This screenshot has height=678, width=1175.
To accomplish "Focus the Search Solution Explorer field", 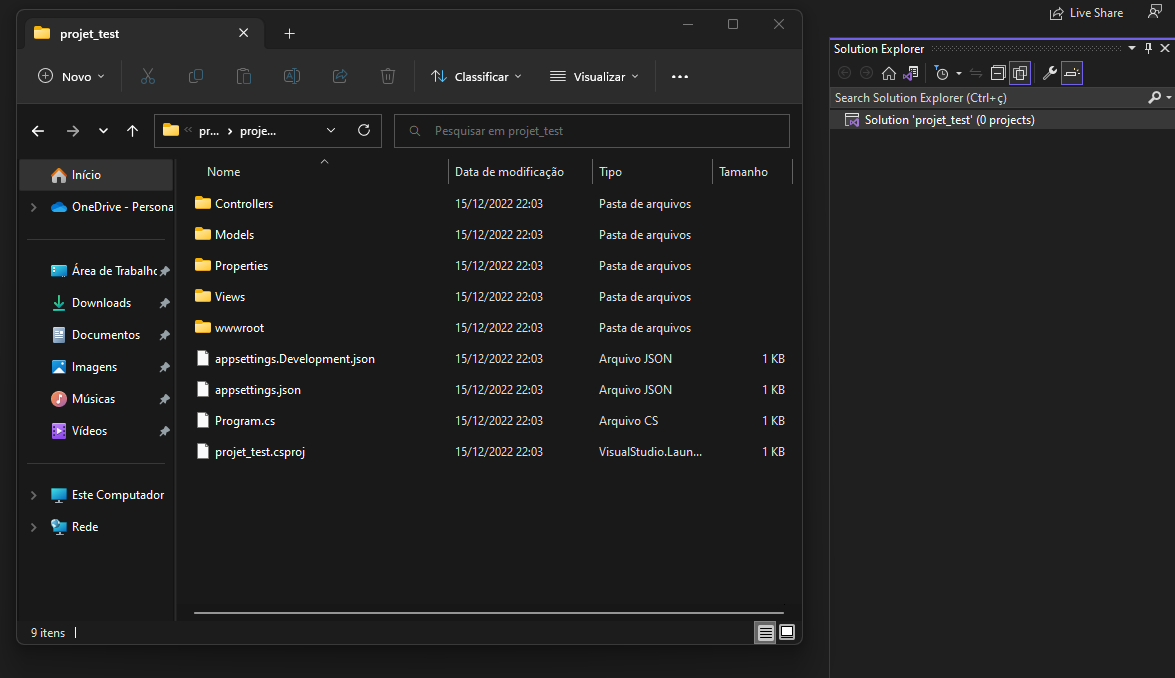I will 988,97.
